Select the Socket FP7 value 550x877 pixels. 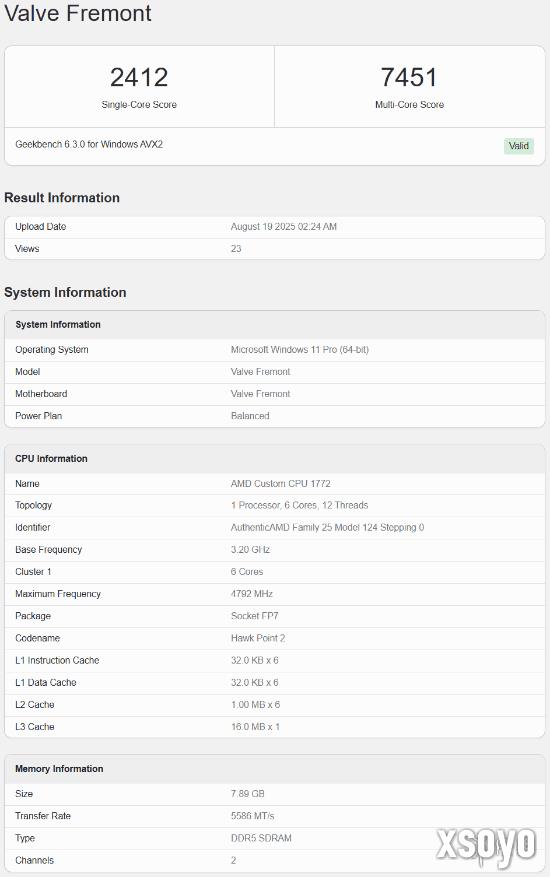[x=255, y=616]
